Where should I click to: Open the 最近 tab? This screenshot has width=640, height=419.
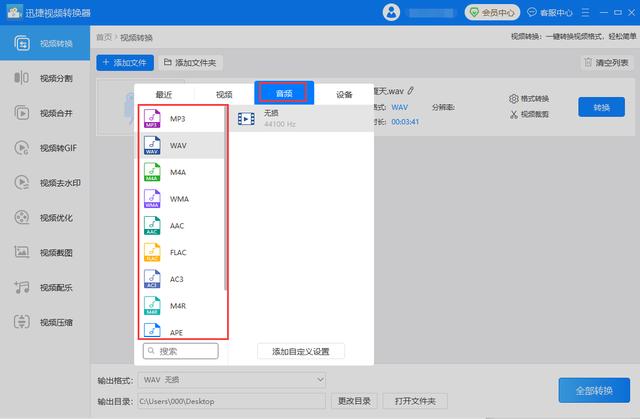coord(164,94)
